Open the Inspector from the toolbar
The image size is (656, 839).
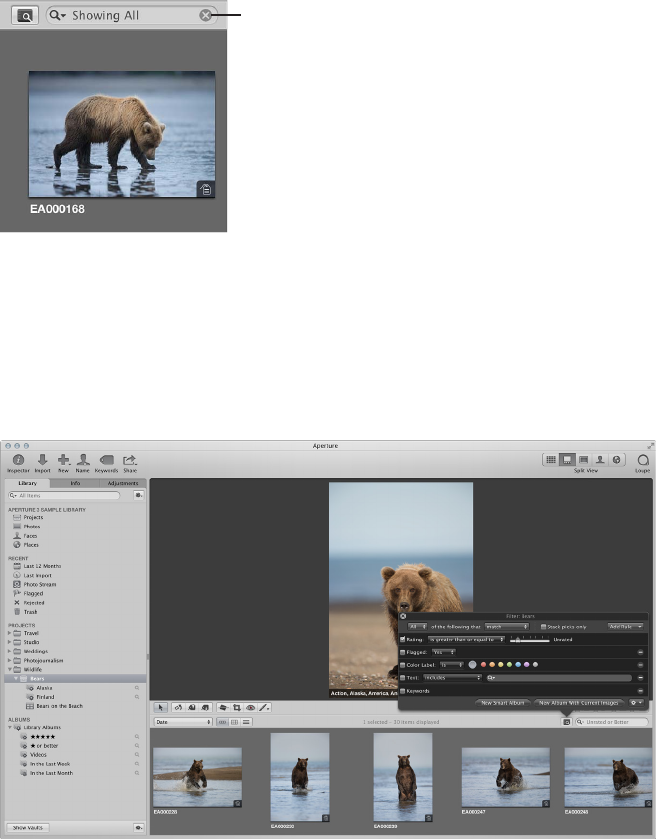tap(18, 463)
